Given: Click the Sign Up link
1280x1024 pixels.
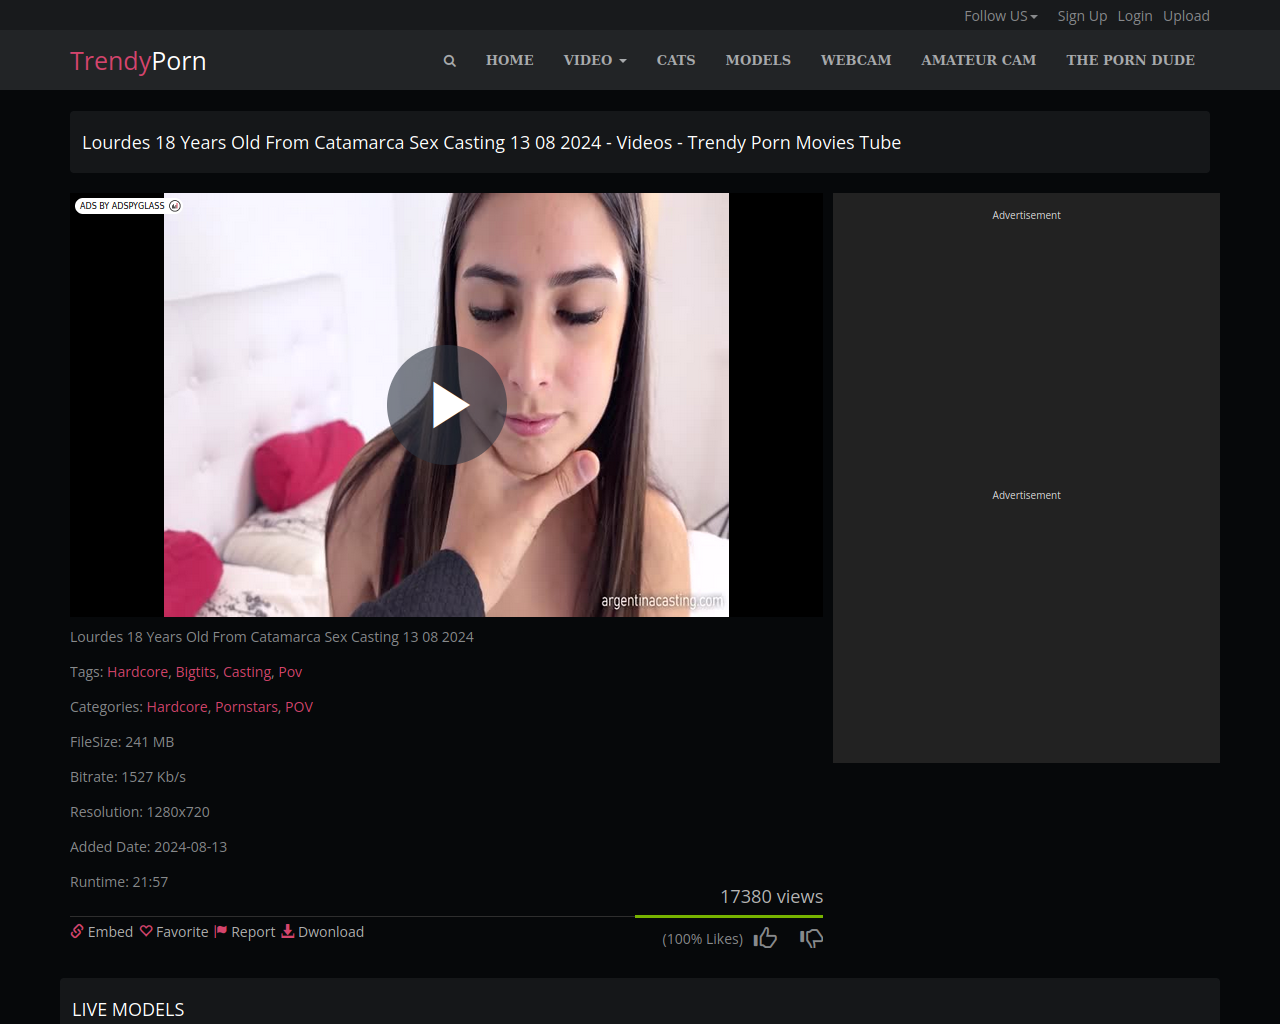Looking at the screenshot, I should point(1082,16).
